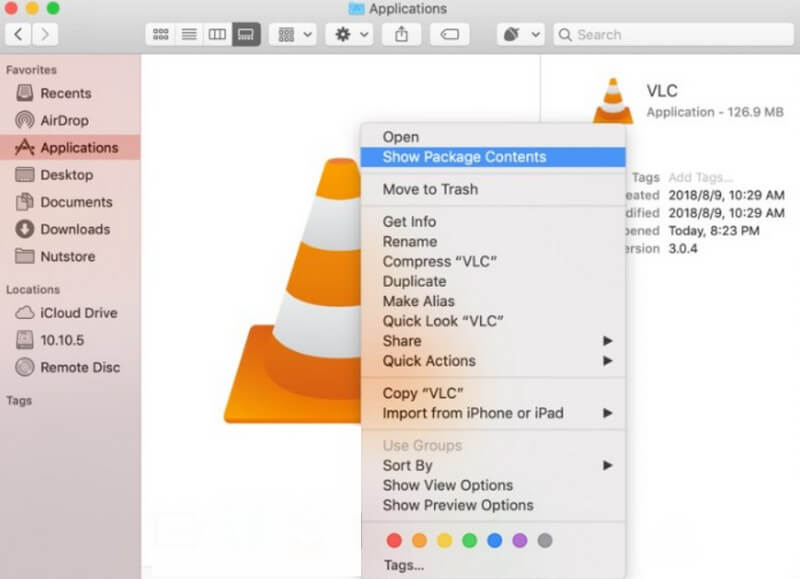
Task: Select Move to Trash menu item
Action: coord(430,189)
